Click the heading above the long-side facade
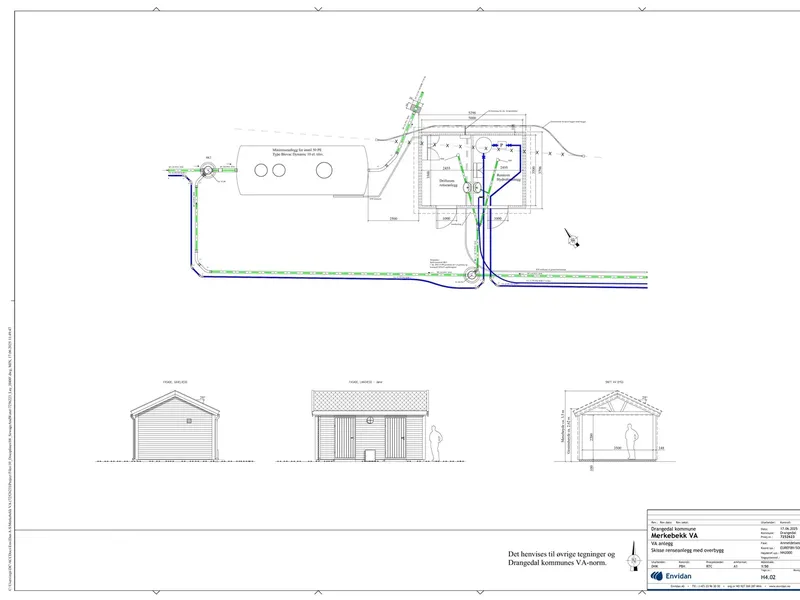This screenshot has width=800, height=600. 365,382
